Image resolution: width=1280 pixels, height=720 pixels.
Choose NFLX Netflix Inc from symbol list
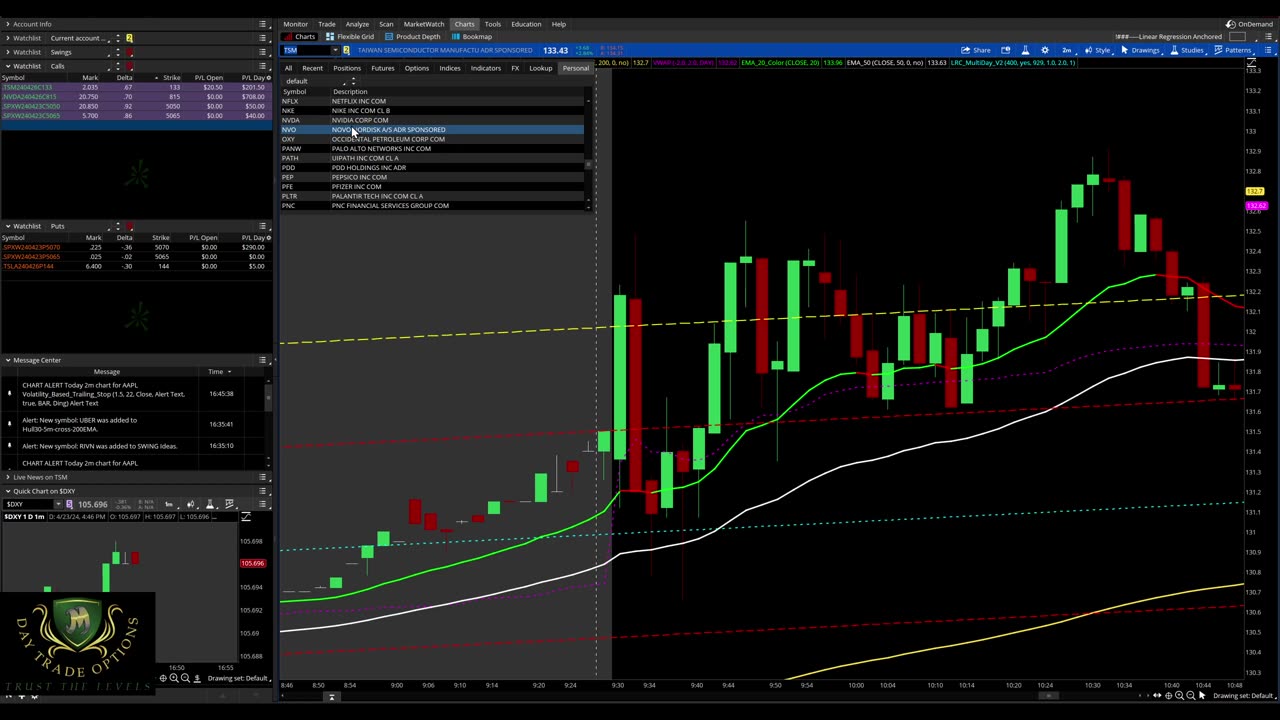click(x=433, y=101)
